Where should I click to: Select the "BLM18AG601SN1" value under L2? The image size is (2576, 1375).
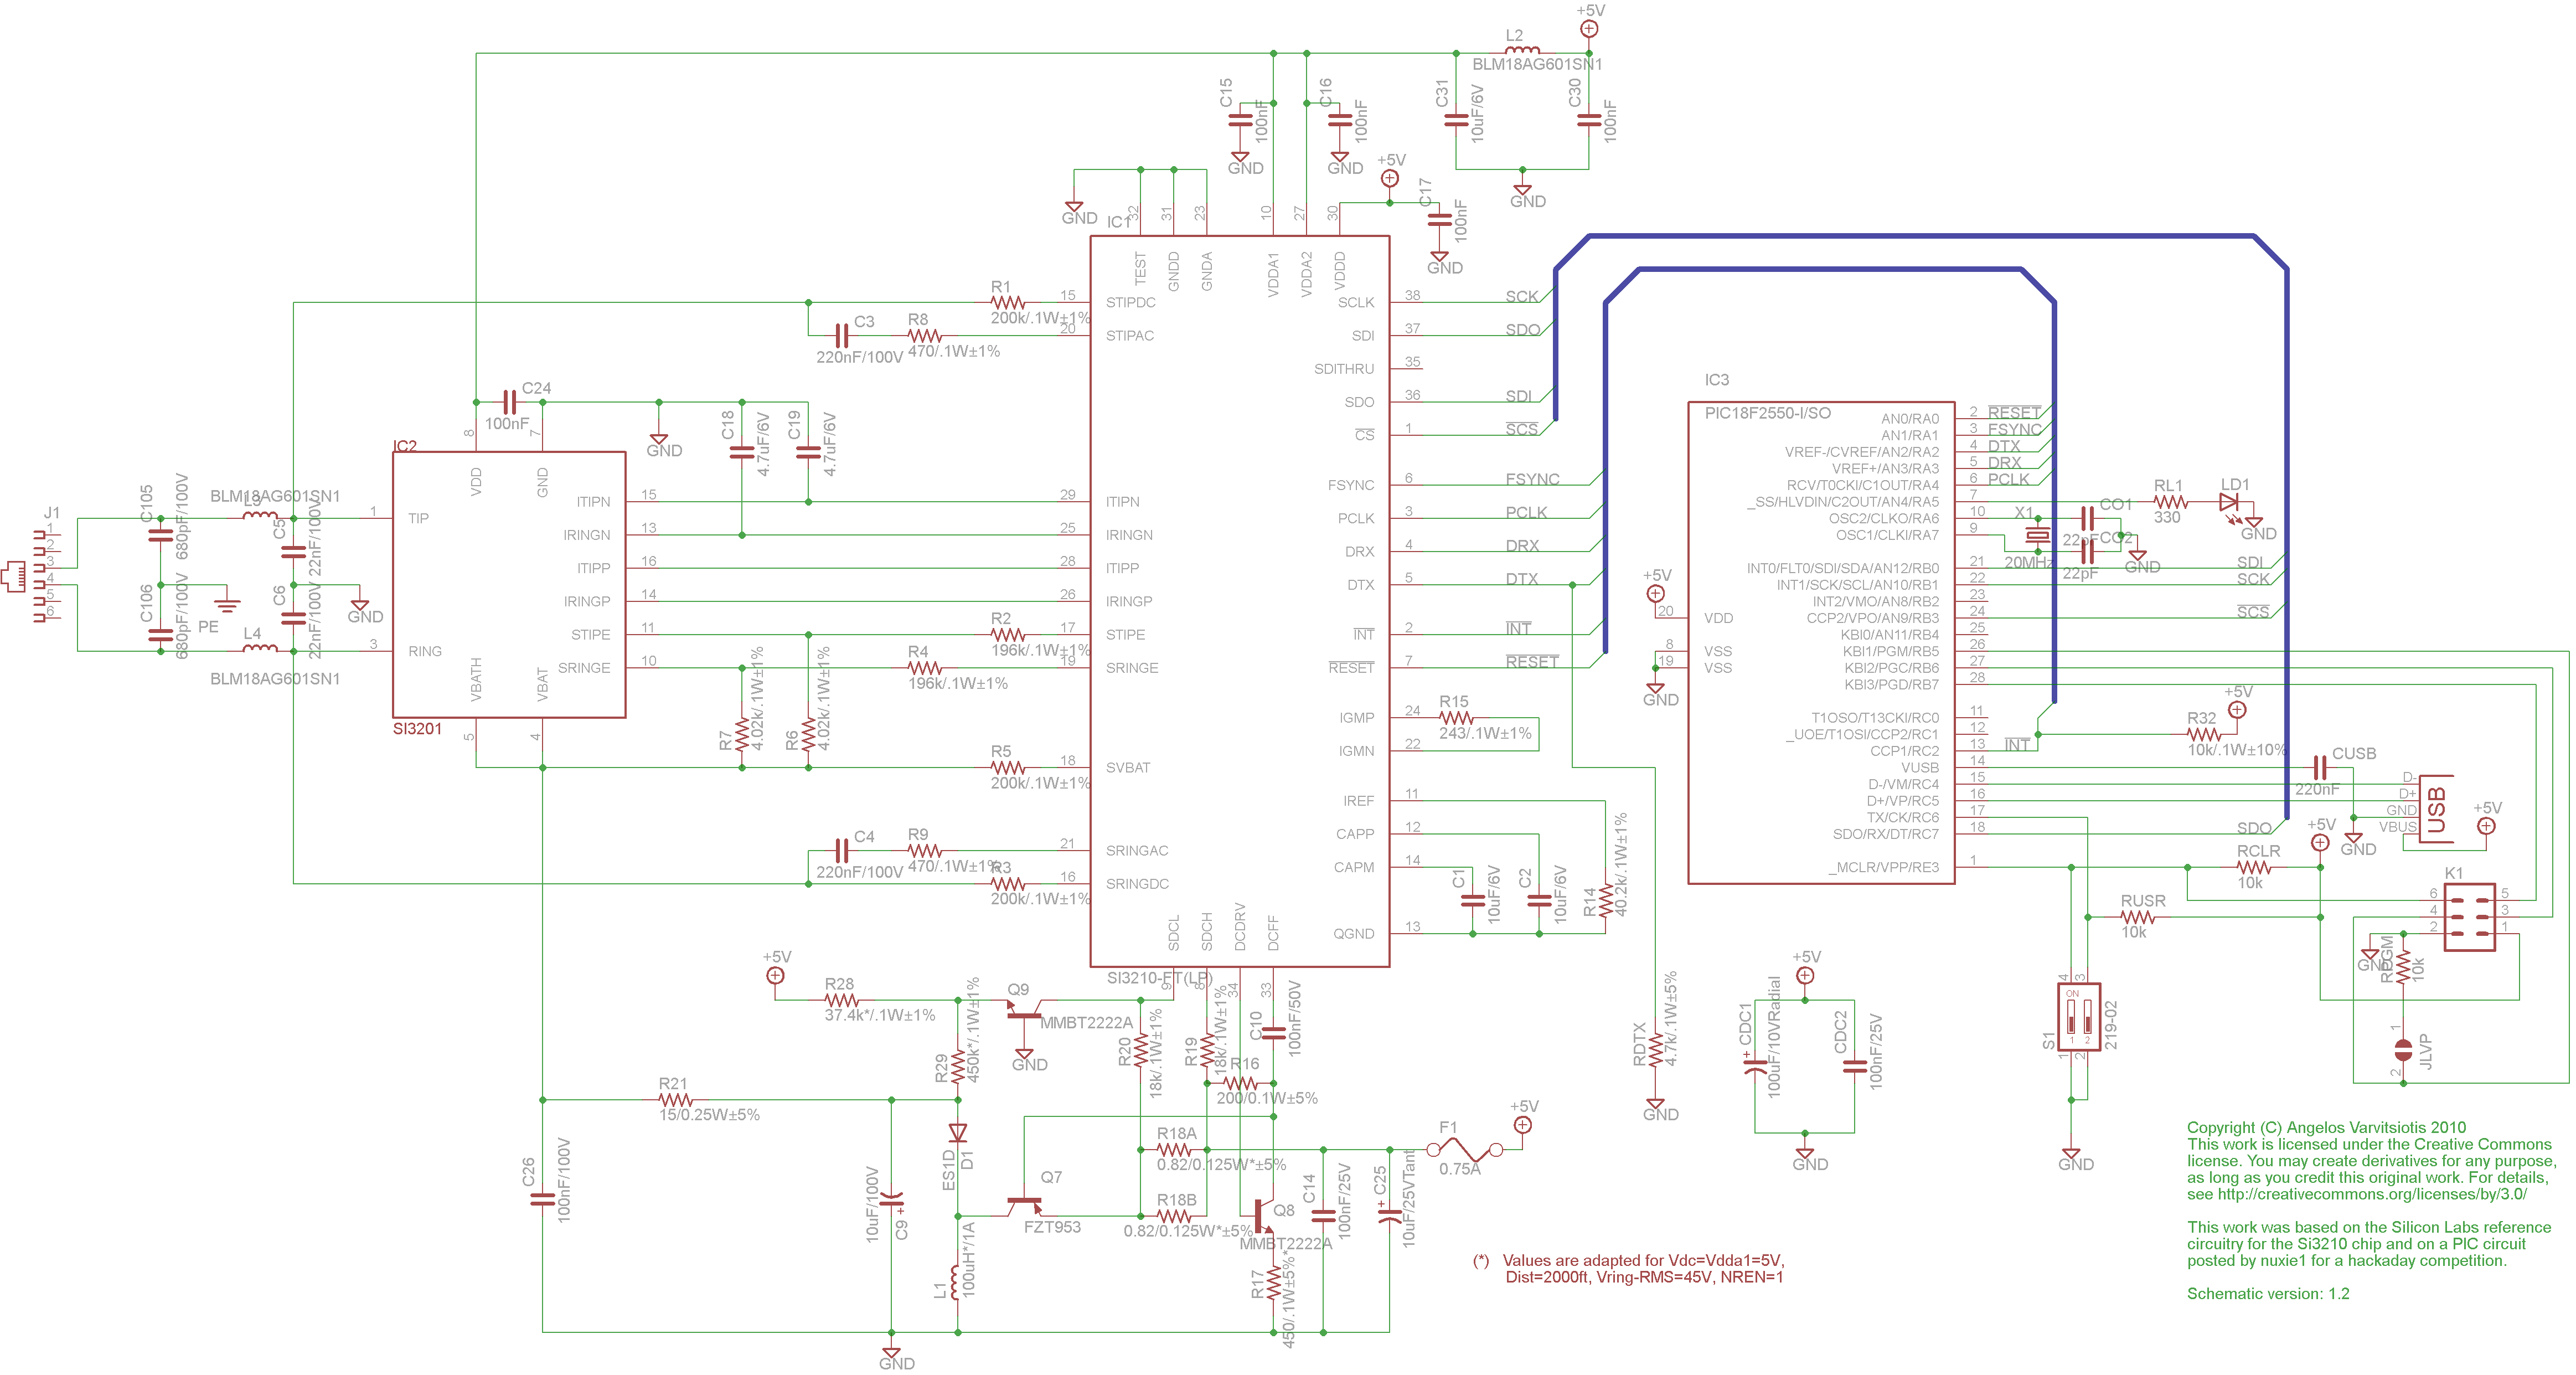coord(1537,64)
